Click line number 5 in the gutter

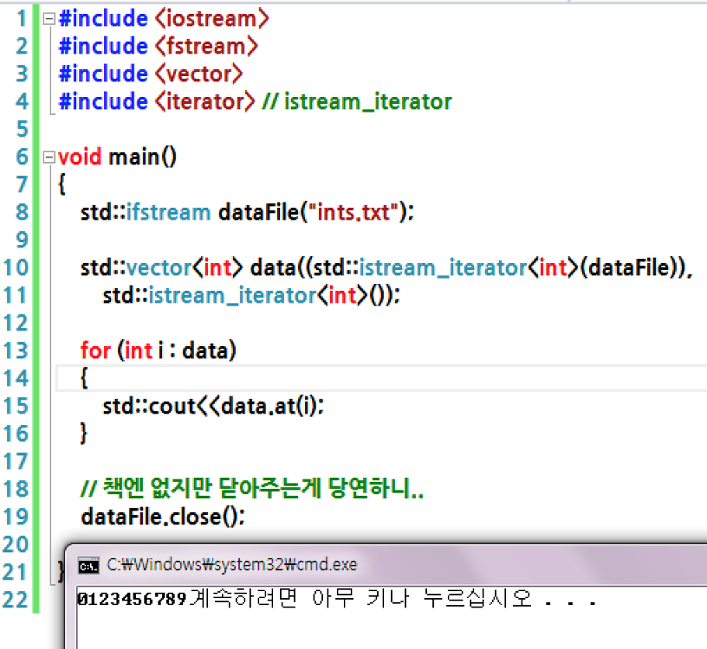pos(22,129)
